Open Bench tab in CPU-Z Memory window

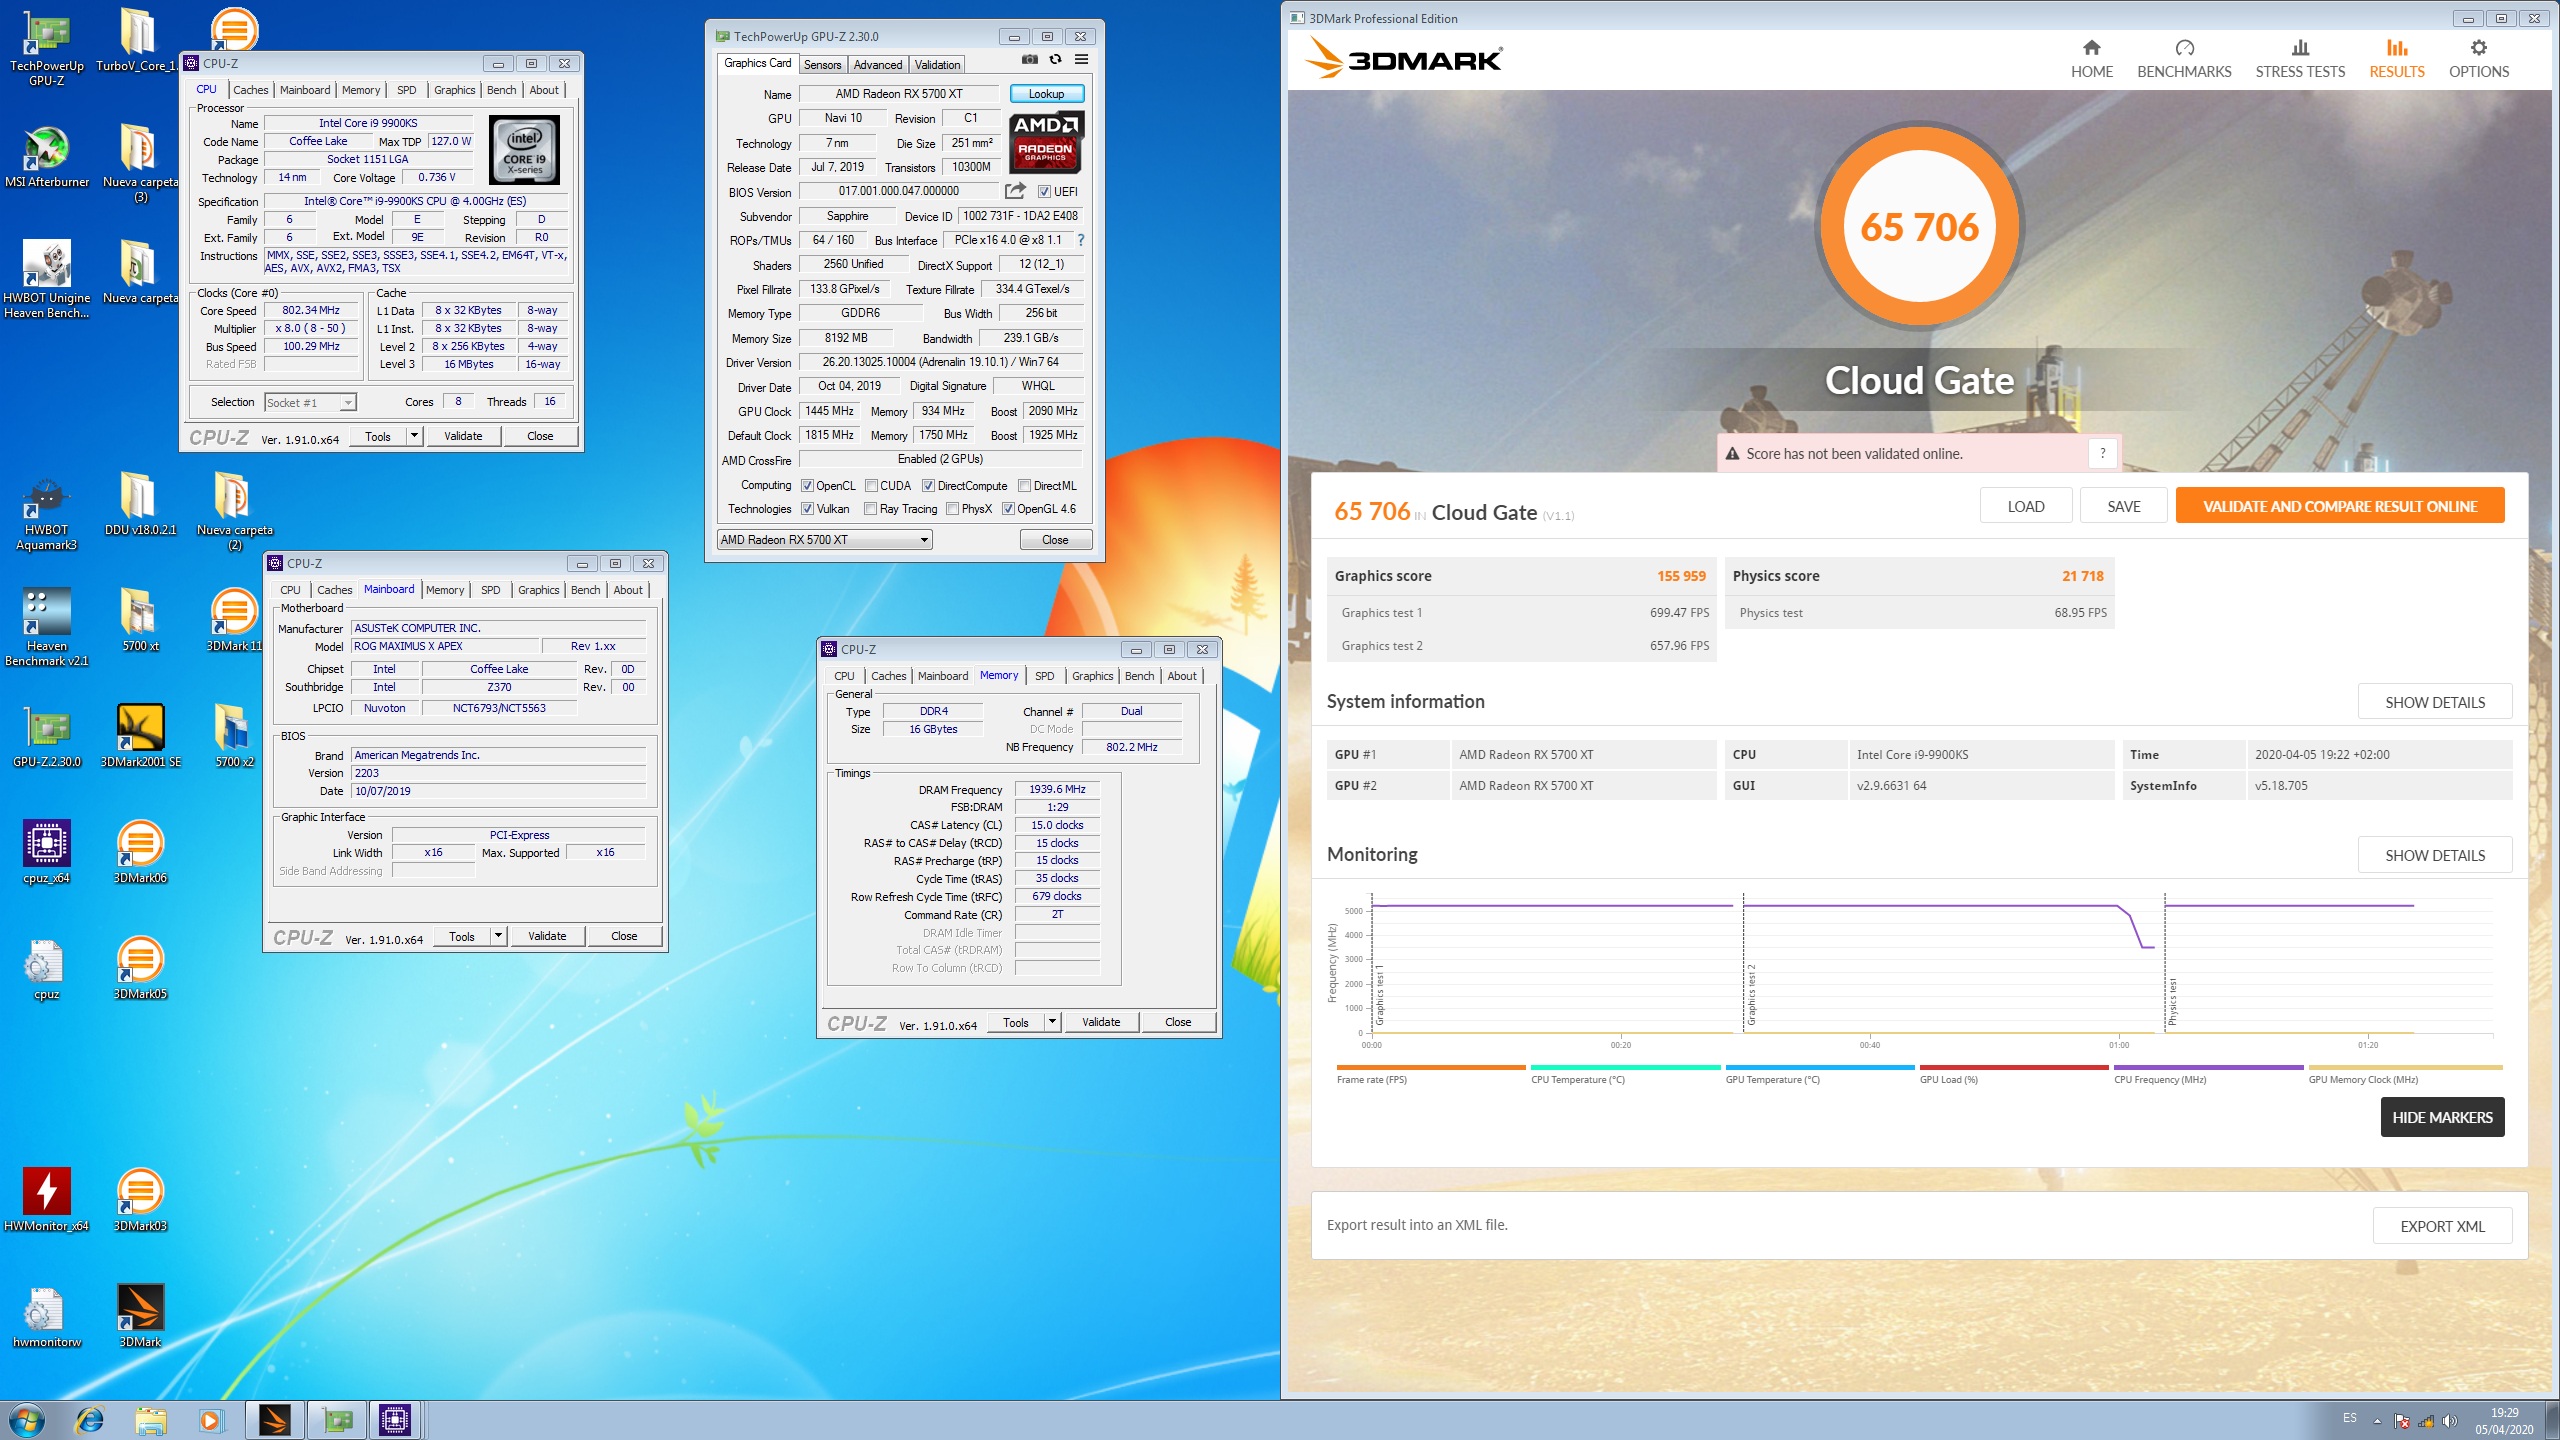(1139, 676)
